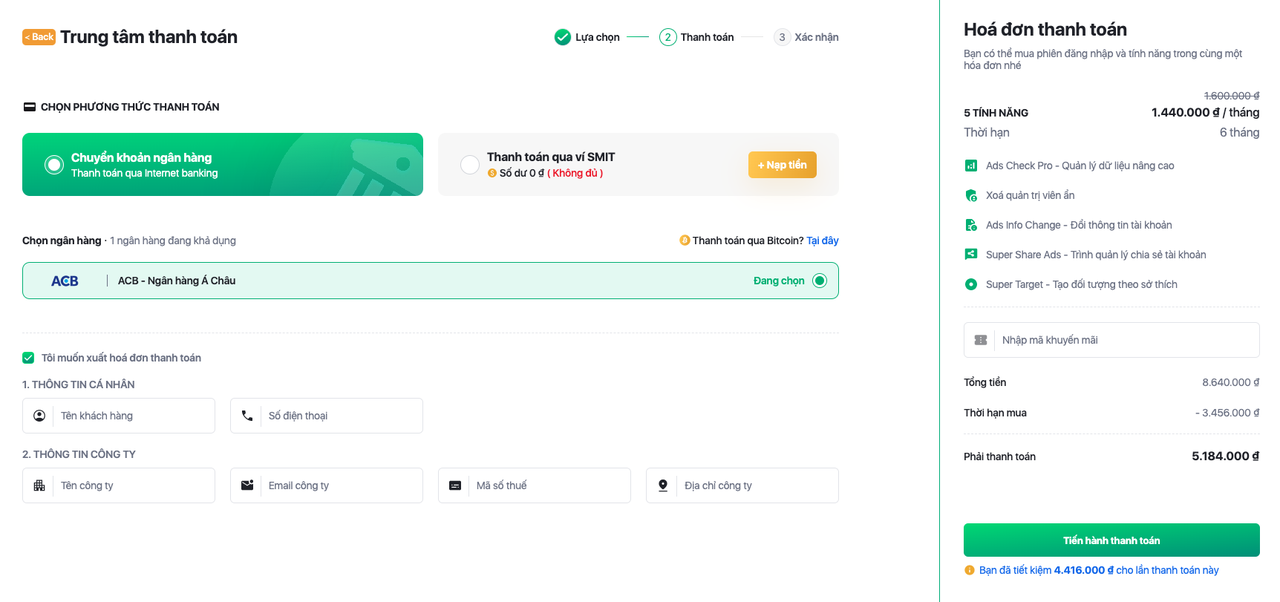1280x602 pixels.
Task: Click the Super Target feature icon
Action: 970,285
